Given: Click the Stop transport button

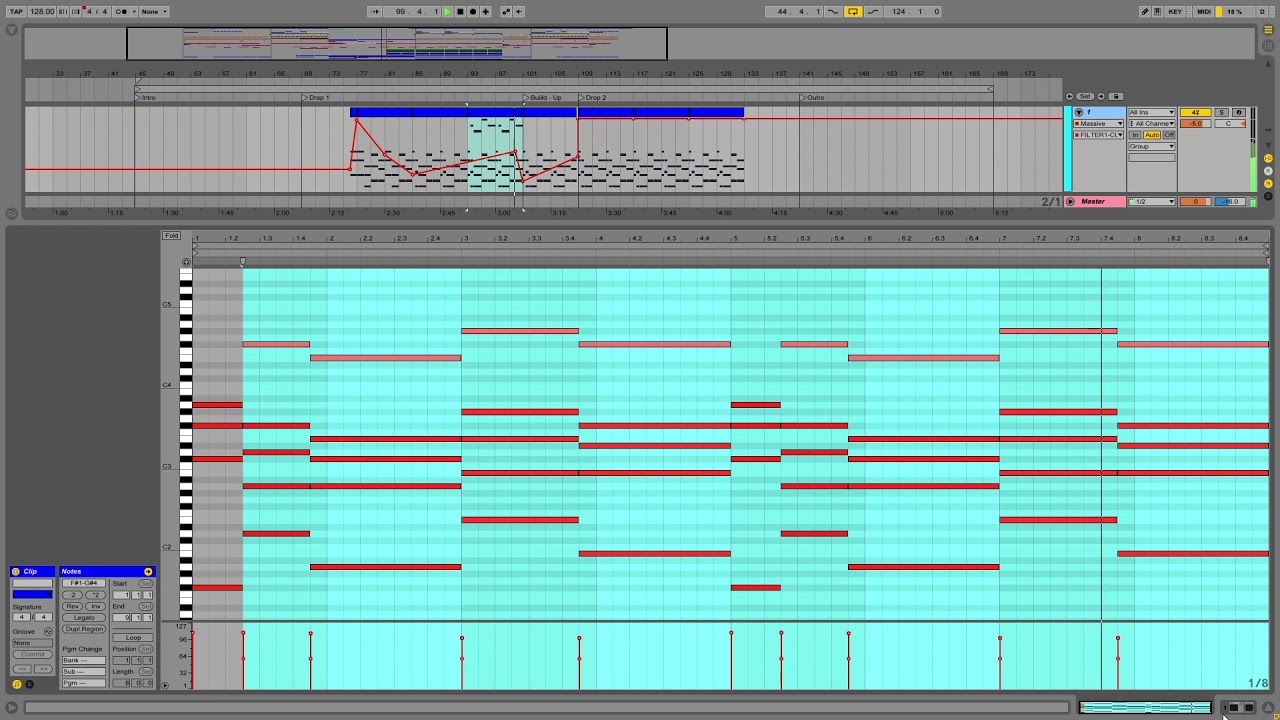Looking at the screenshot, I should tap(460, 11).
